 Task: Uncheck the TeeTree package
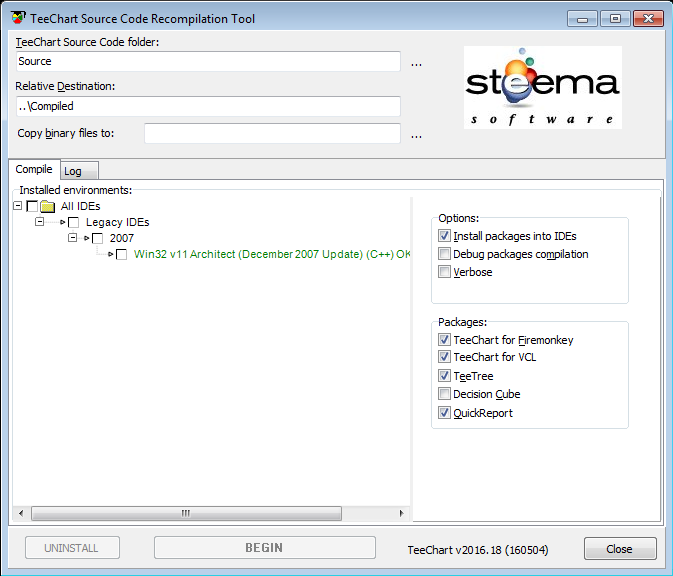(444, 376)
